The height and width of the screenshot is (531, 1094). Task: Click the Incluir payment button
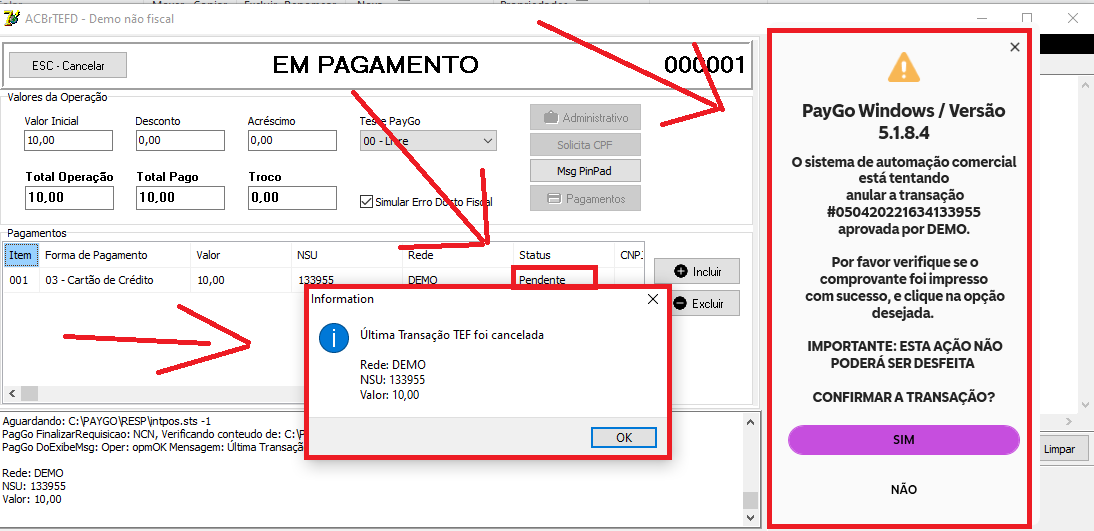pyautogui.click(x=696, y=271)
